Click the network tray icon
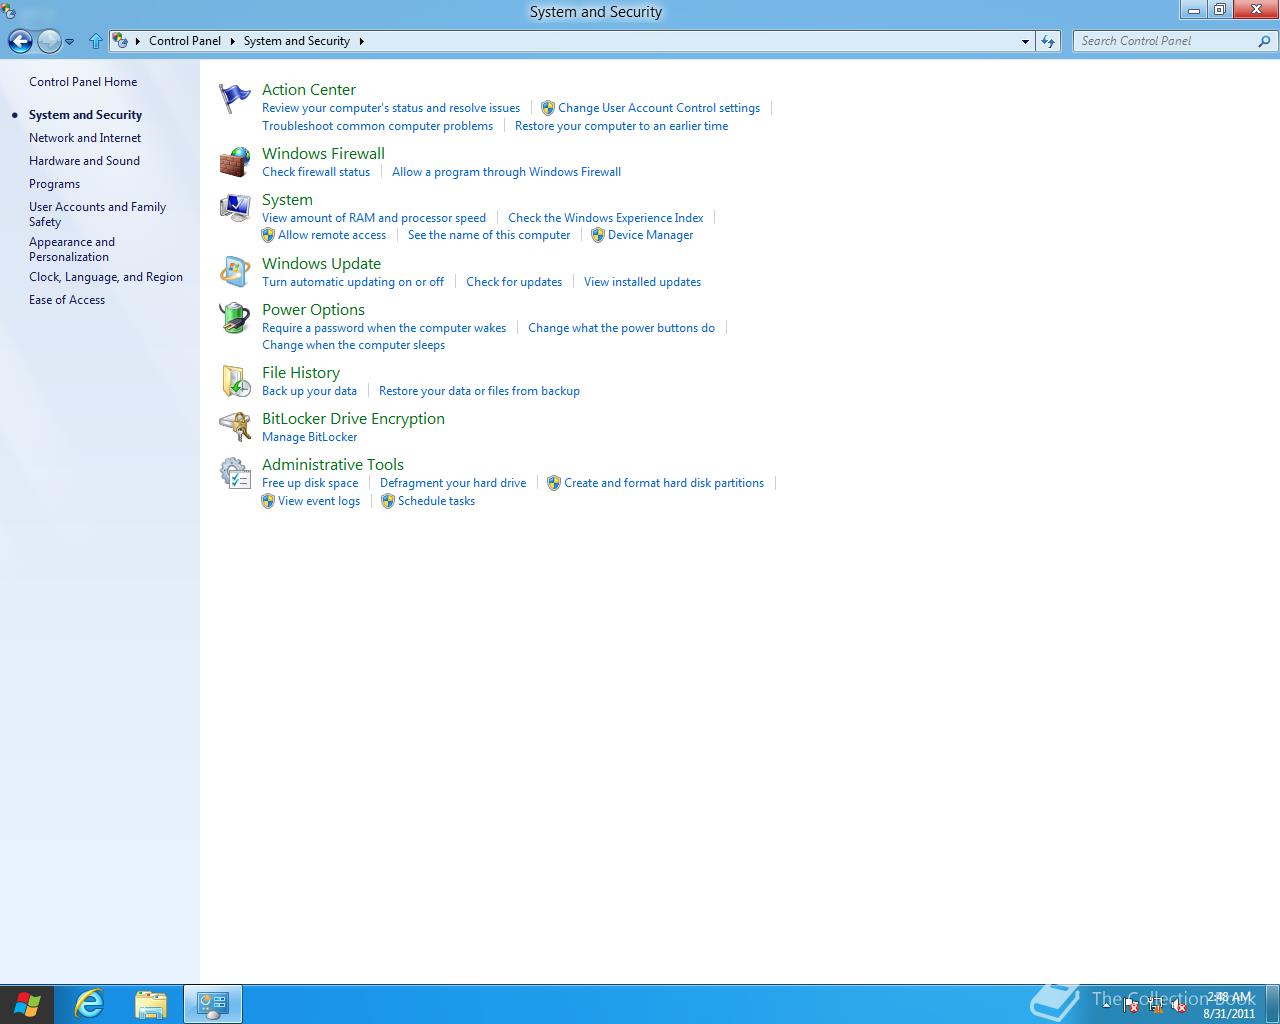Screen dimensions: 1280x1024 [1155, 1005]
